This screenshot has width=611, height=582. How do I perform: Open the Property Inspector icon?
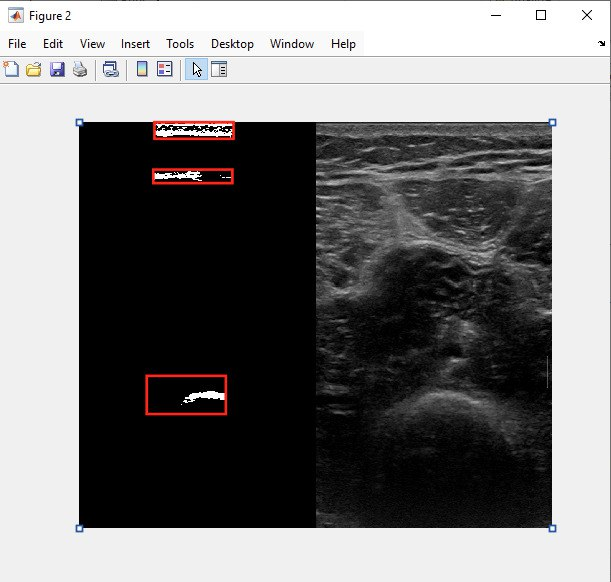pyautogui.click(x=219, y=69)
